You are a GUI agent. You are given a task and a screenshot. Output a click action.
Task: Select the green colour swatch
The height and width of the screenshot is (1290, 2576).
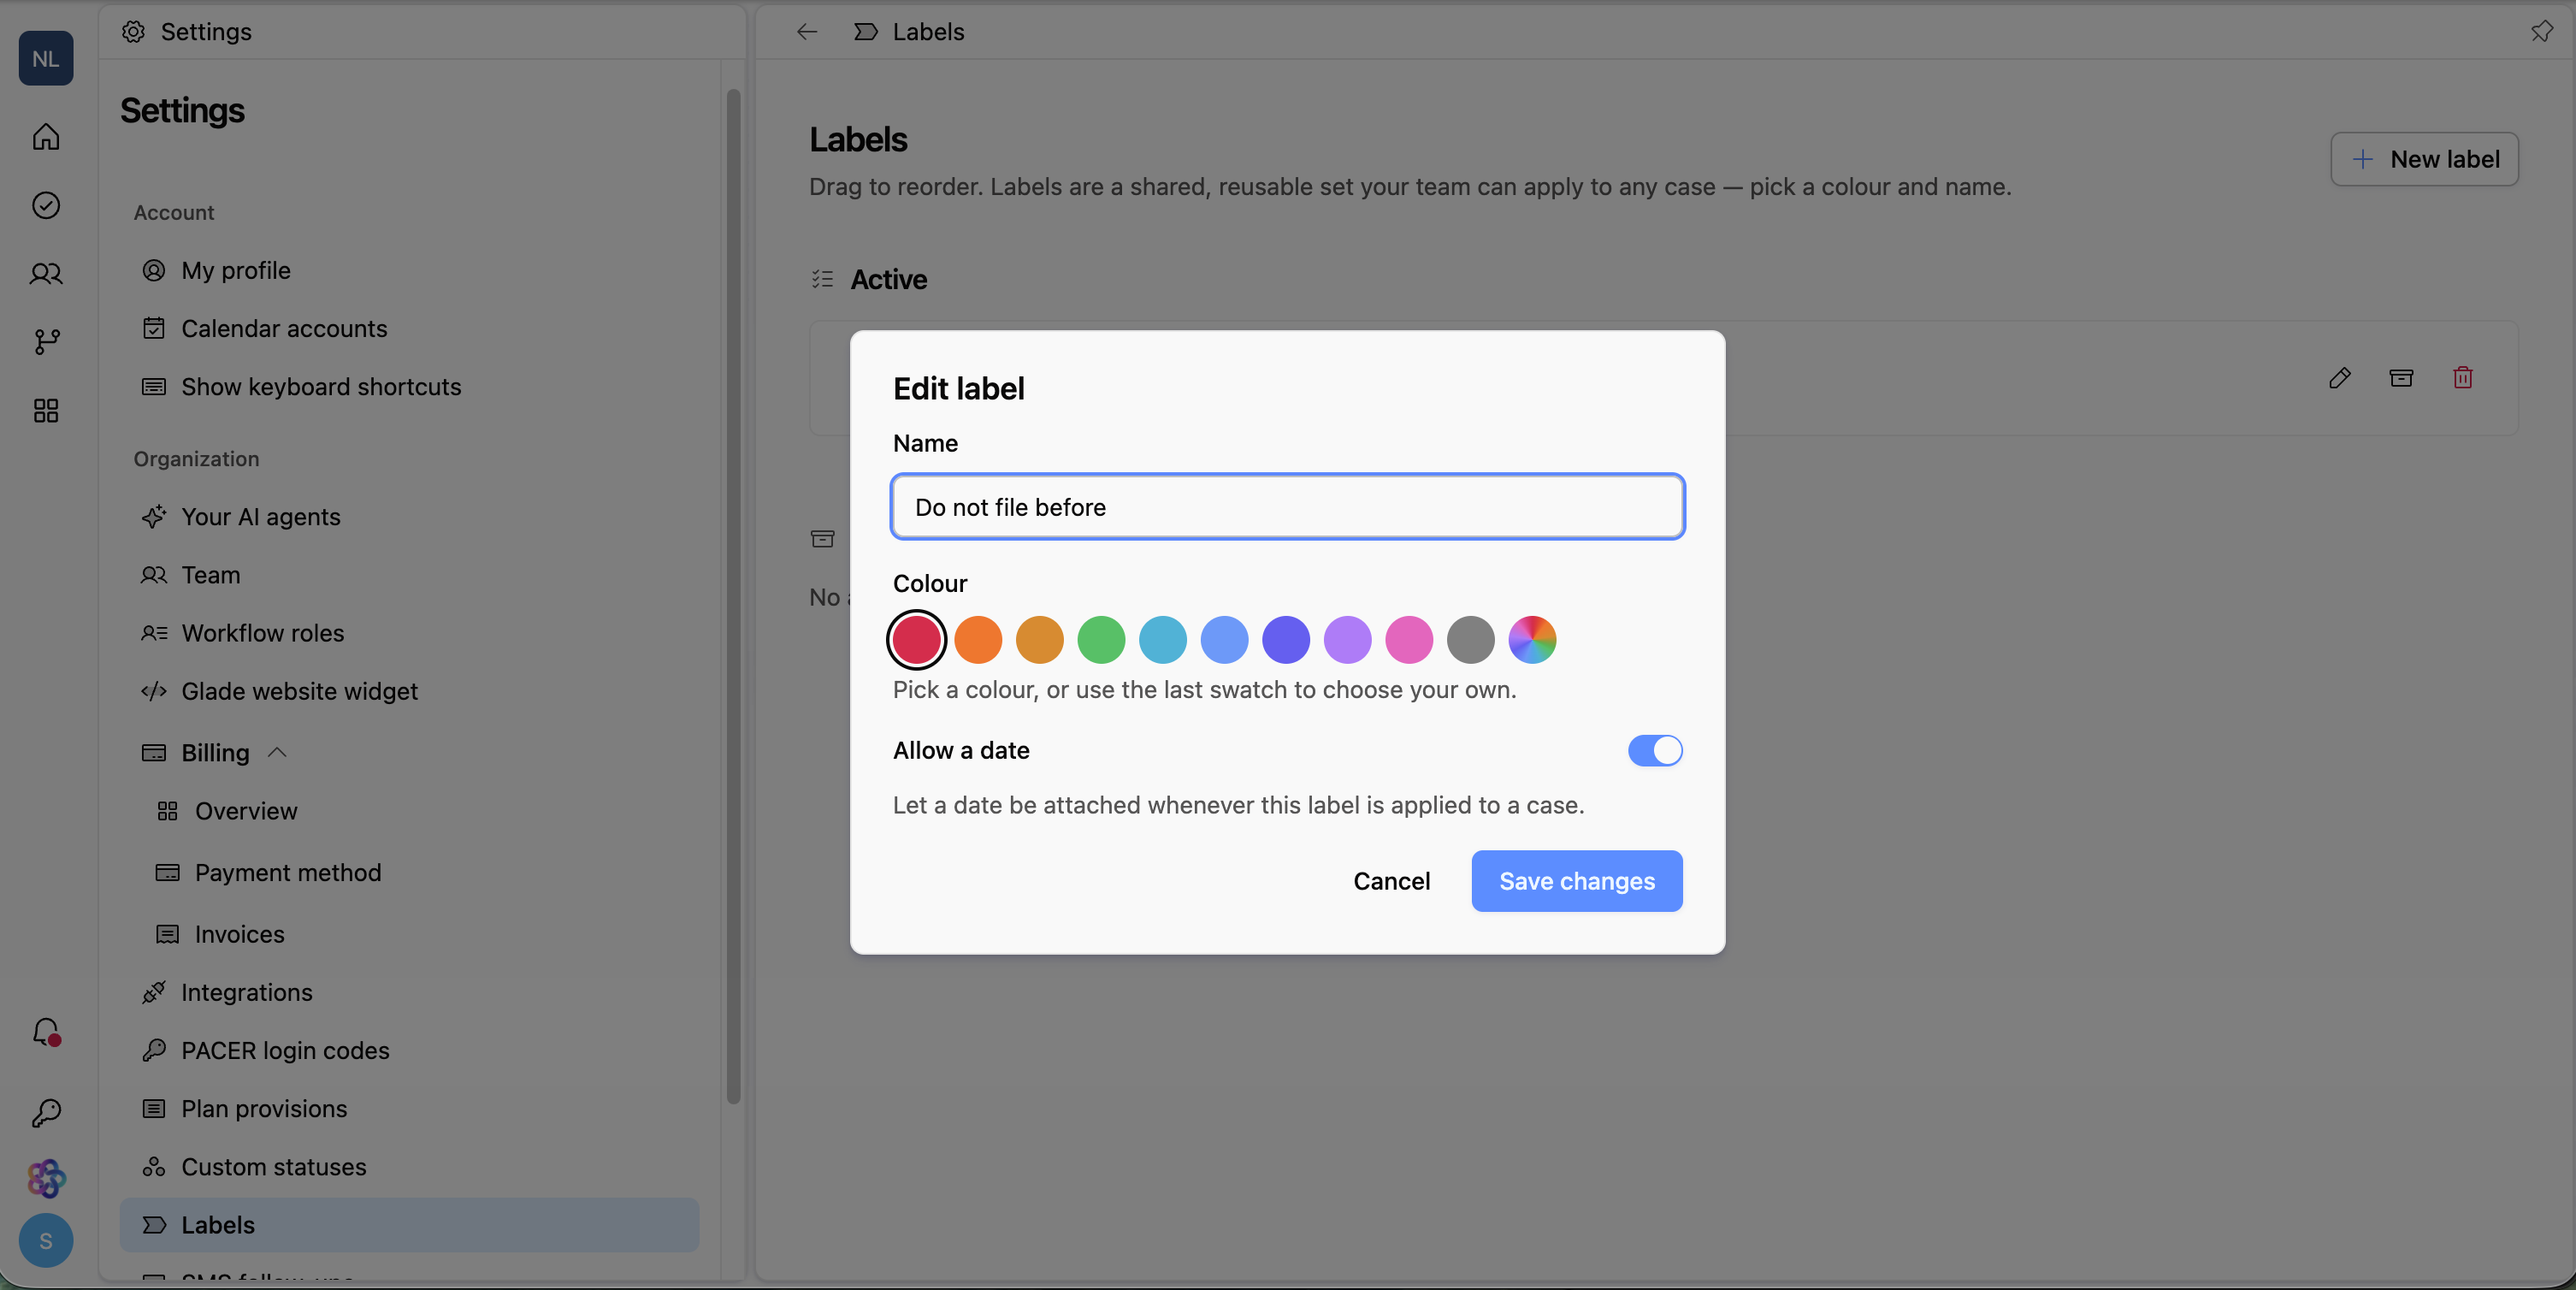pos(1101,639)
